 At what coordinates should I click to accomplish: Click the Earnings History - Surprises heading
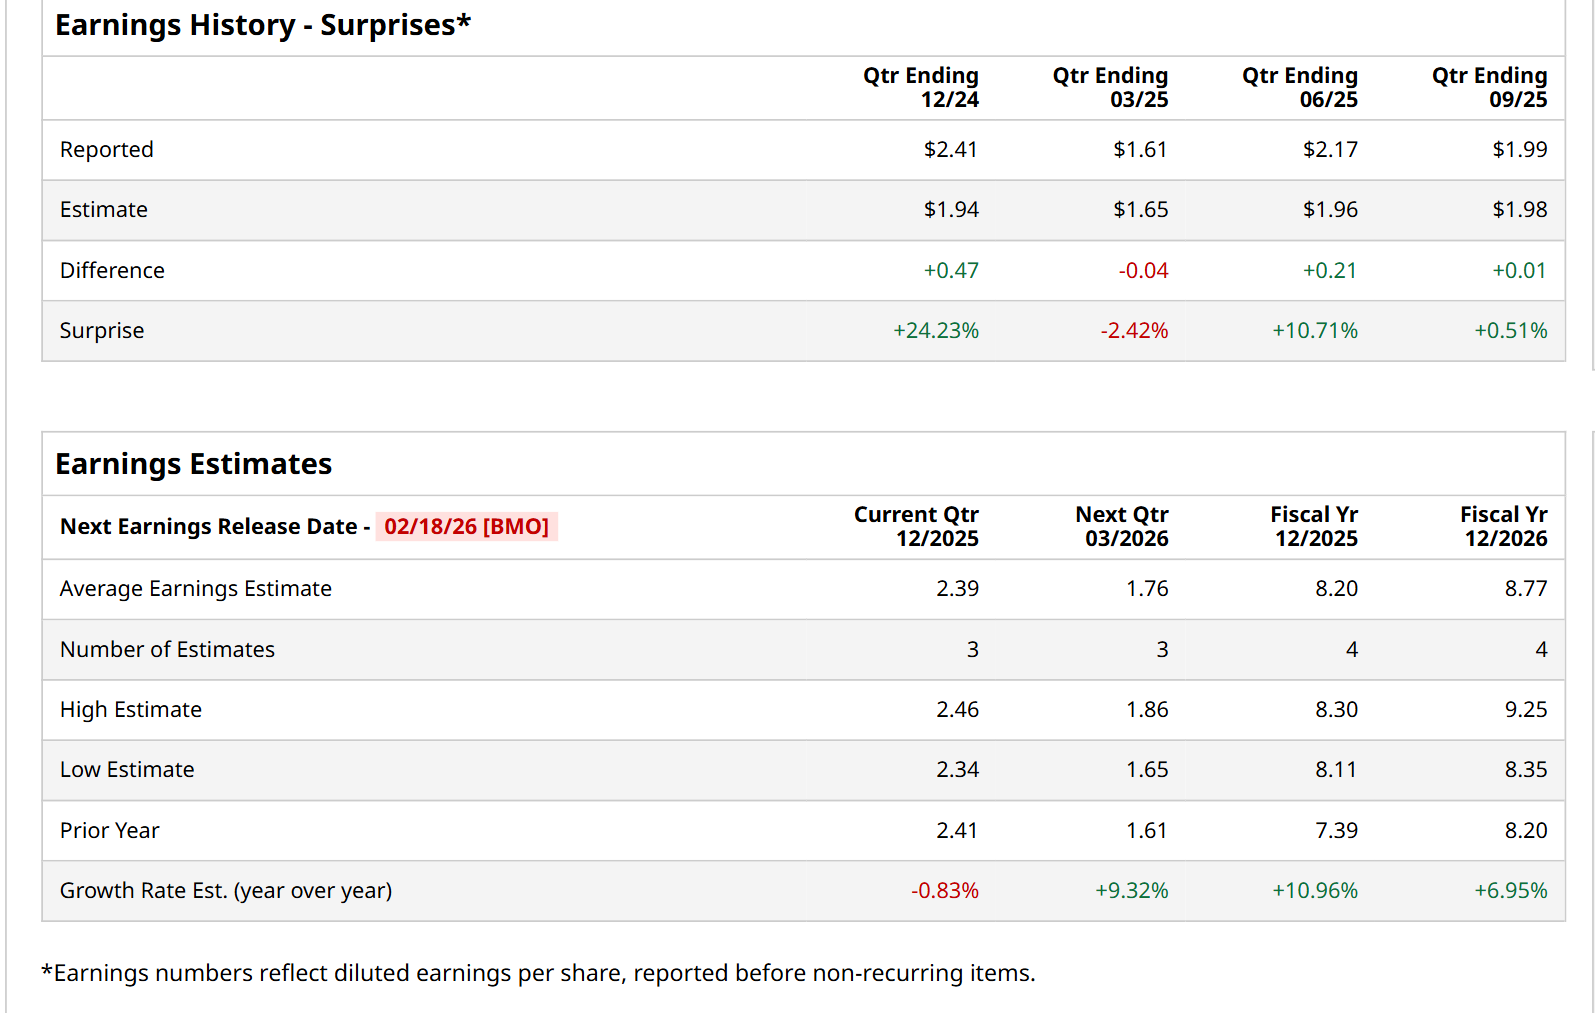[263, 25]
